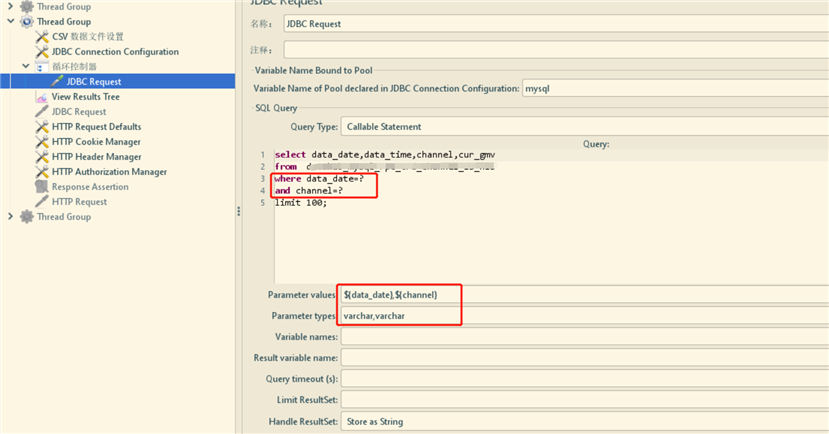Click the Variable names field
The width and height of the screenshot is (829, 434).
pyautogui.click(x=585, y=337)
